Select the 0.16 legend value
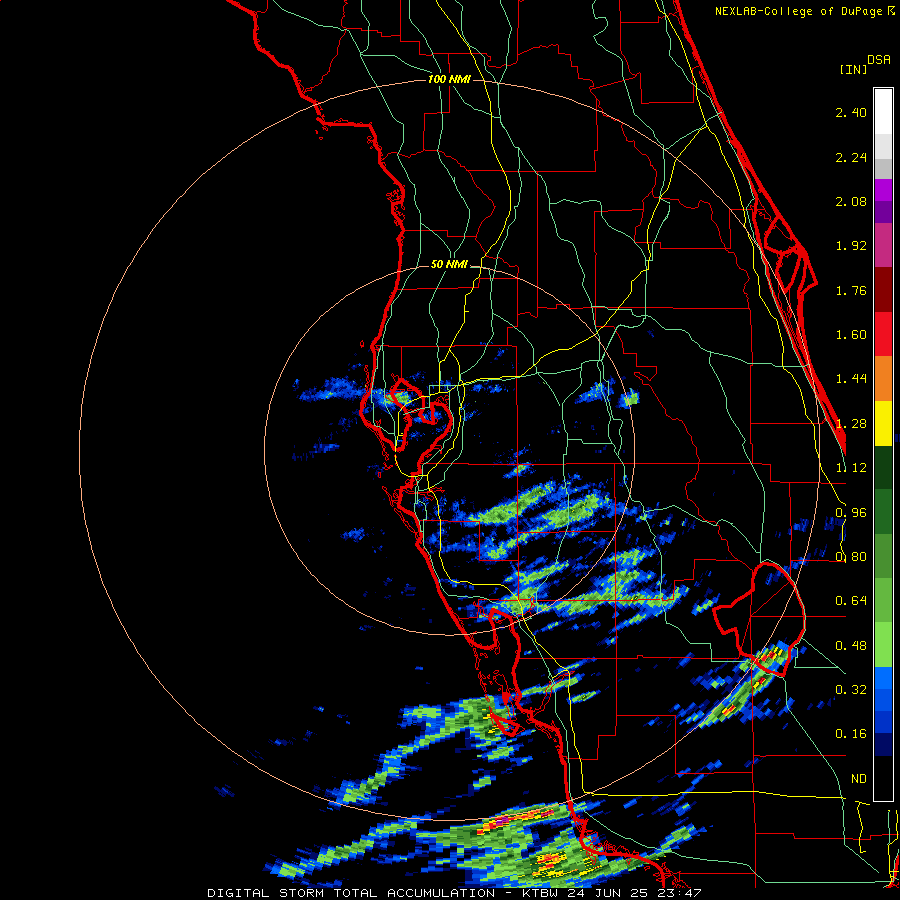The height and width of the screenshot is (900, 900). click(x=851, y=734)
